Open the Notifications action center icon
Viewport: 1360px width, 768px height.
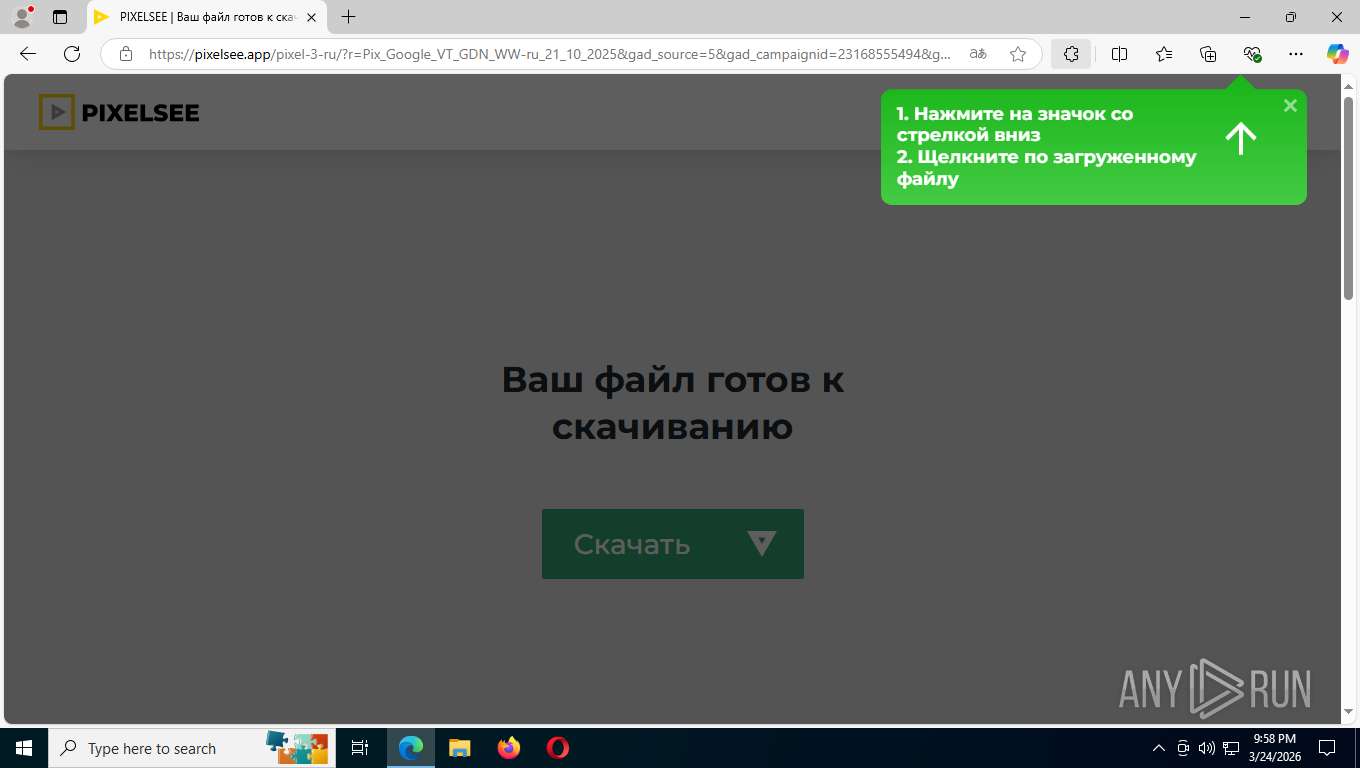pos(1327,748)
